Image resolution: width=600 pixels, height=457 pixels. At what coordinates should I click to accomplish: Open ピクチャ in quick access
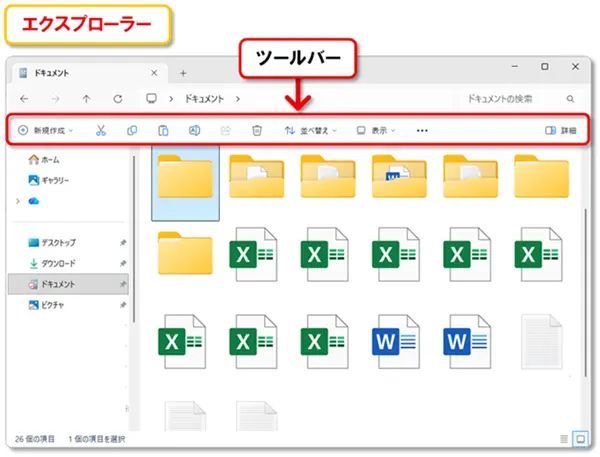tap(46, 305)
